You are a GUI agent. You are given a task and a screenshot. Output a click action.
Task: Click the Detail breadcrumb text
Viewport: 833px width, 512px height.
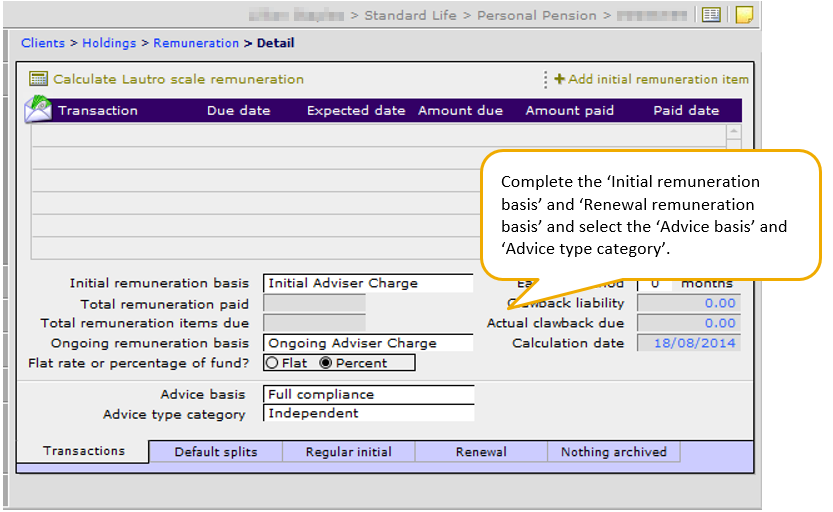pos(275,43)
